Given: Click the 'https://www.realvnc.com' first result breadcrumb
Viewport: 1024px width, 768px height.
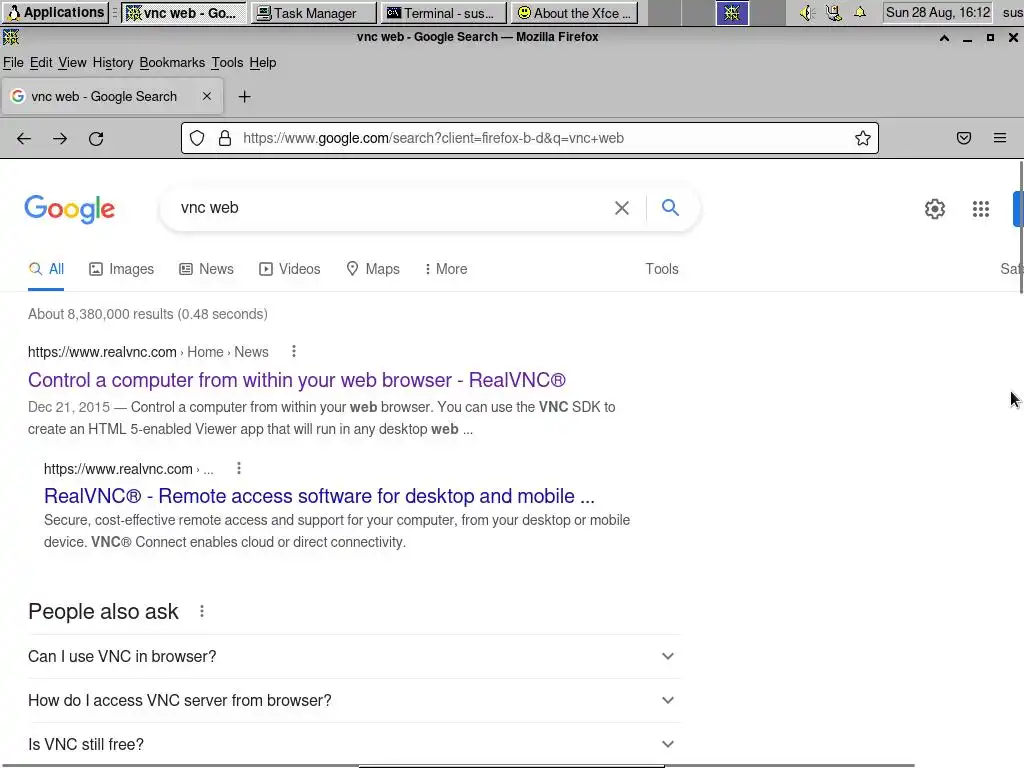Looking at the screenshot, I should (103, 352).
